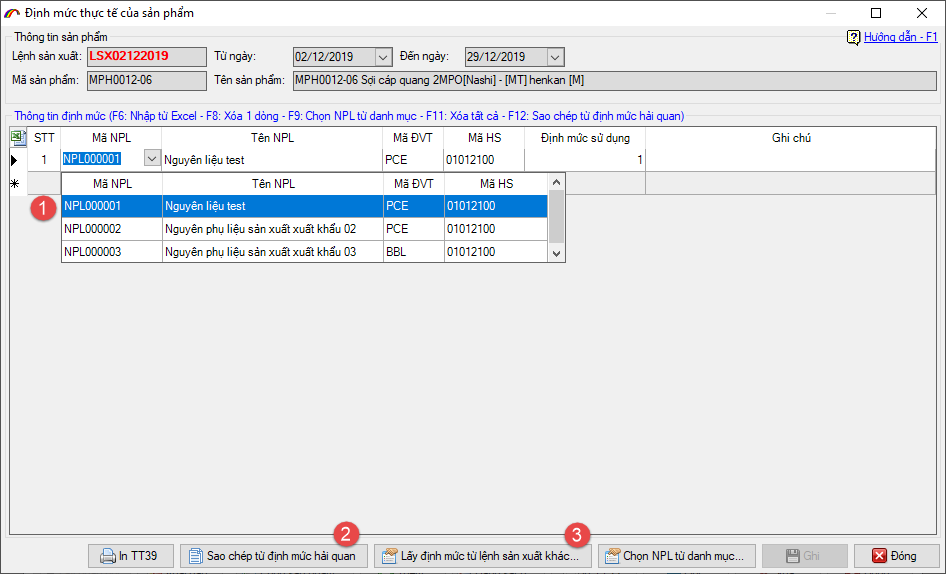The image size is (946, 574).
Task: Click the help question-mark icon
Action: coord(853,37)
